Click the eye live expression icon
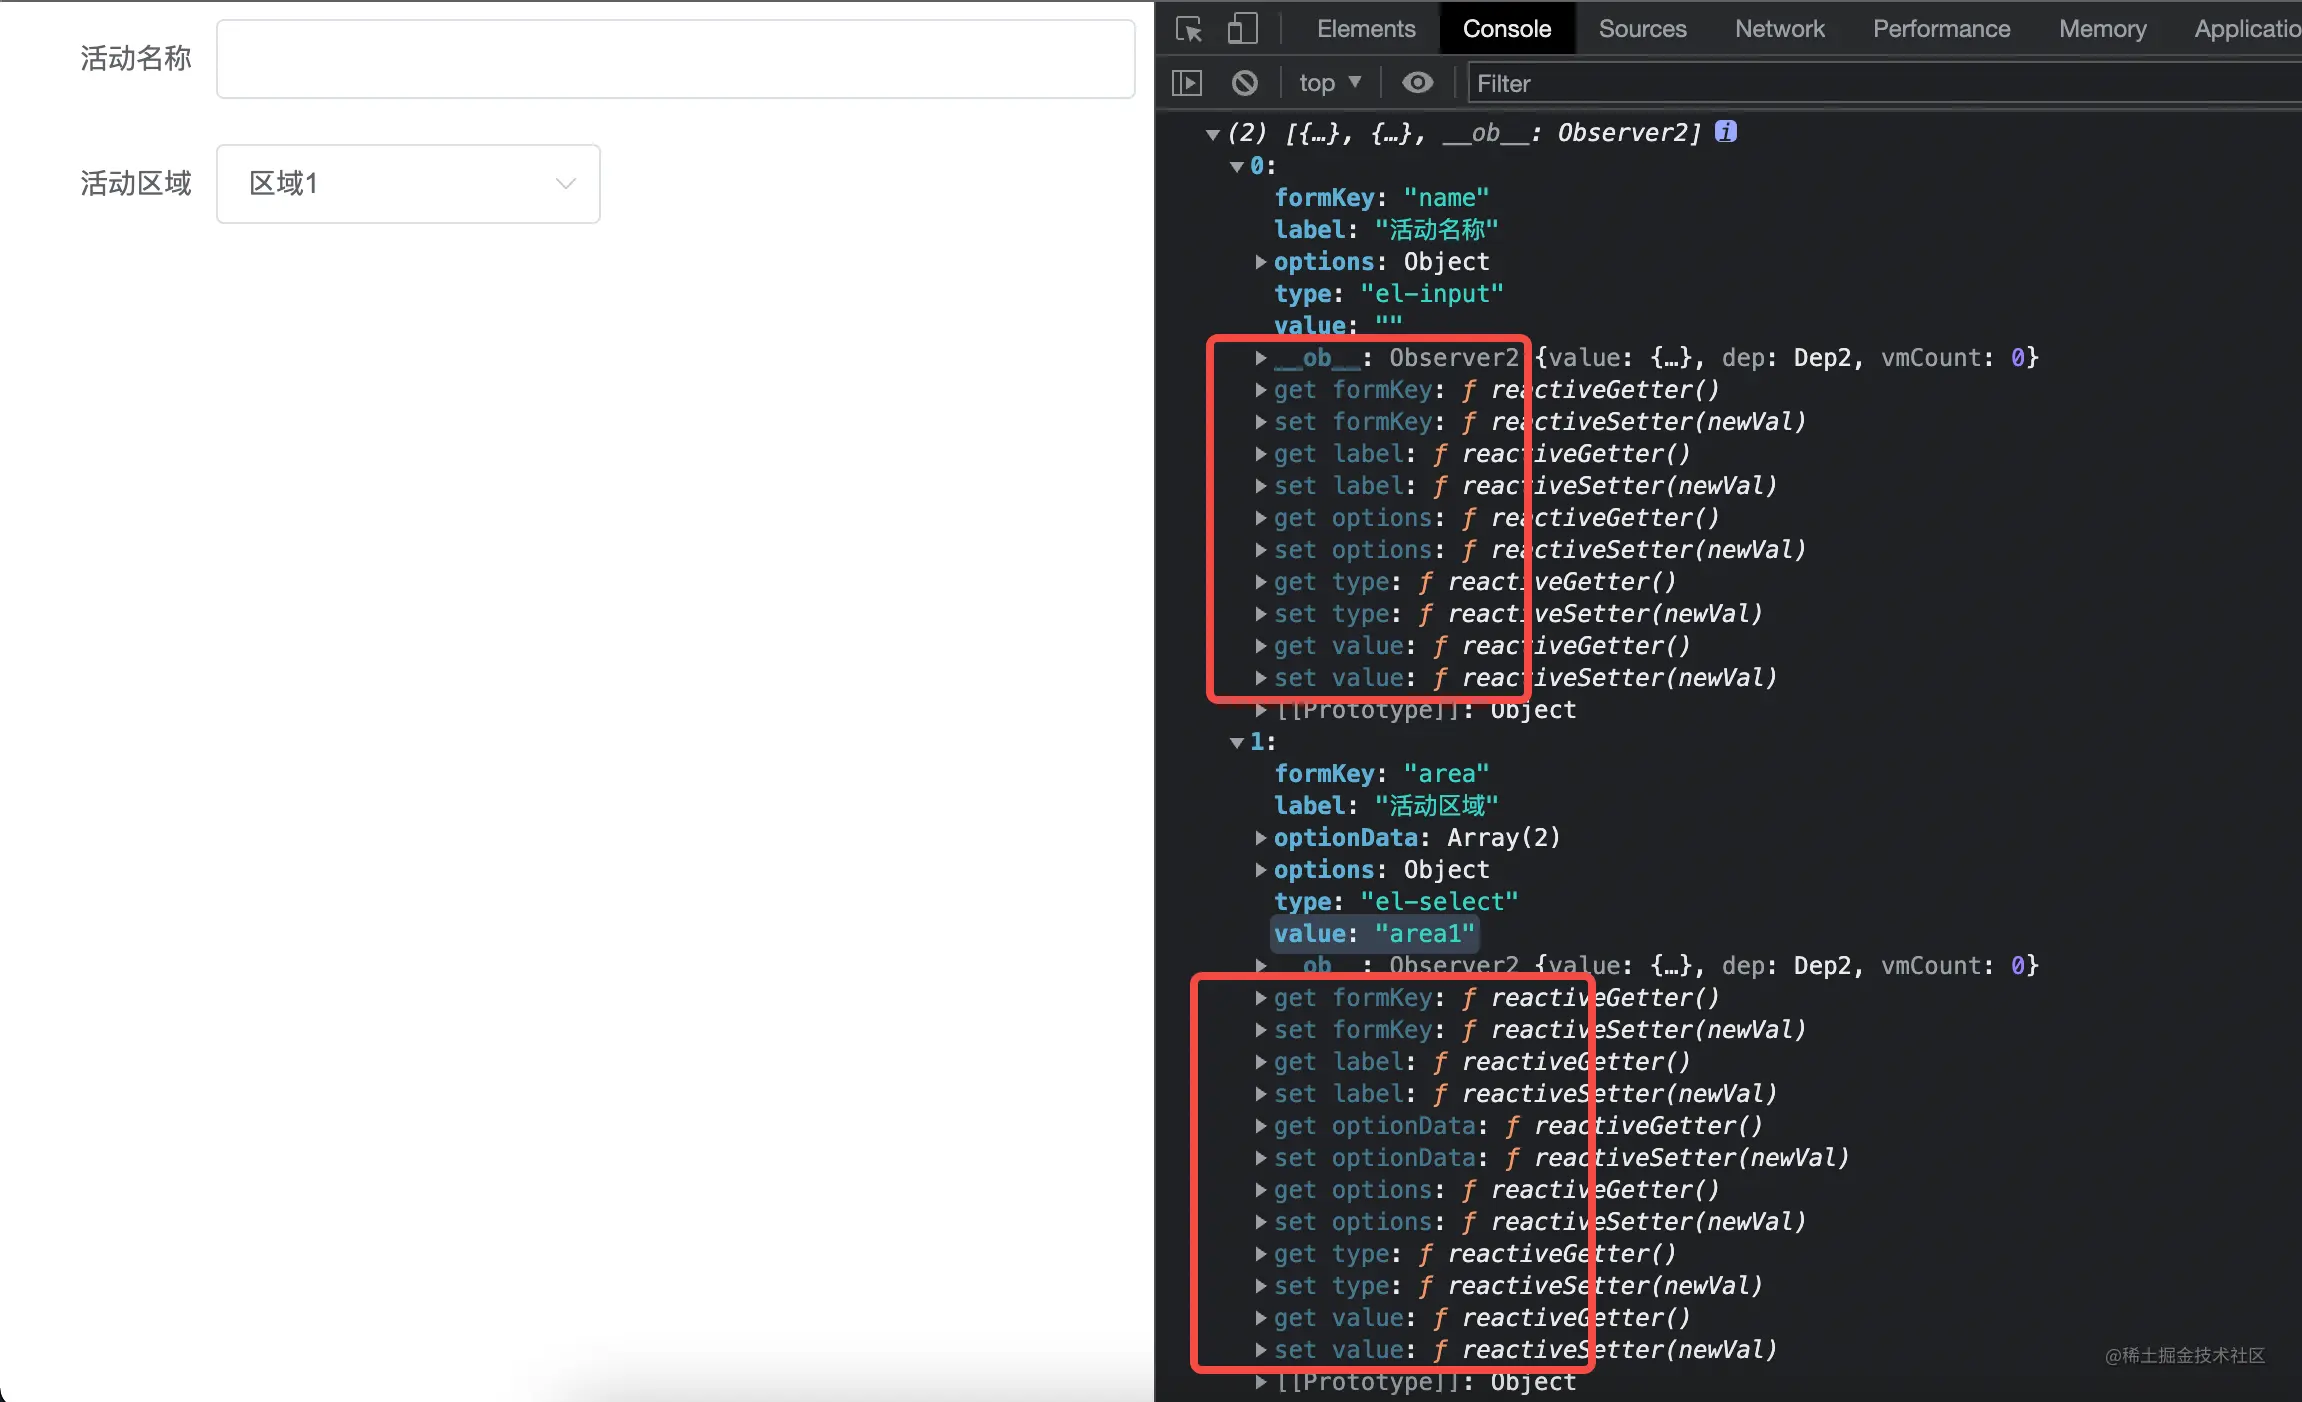Screen dimensions: 2302x1402 click(1417, 83)
